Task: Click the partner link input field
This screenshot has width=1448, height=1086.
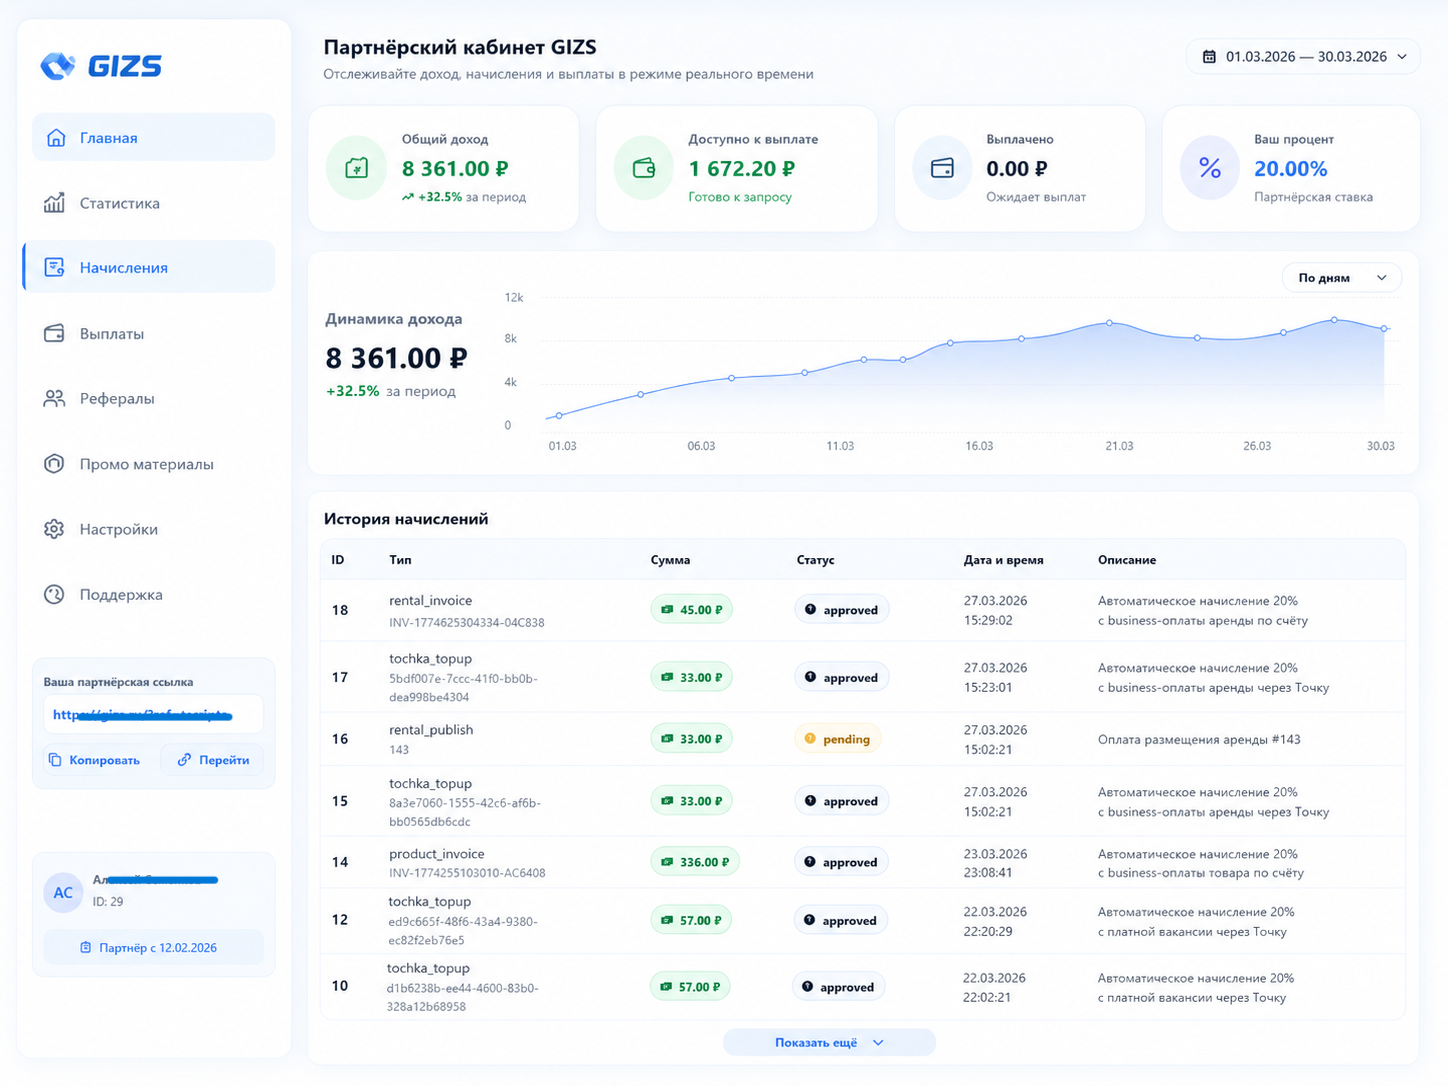Action: pyautogui.click(x=153, y=715)
